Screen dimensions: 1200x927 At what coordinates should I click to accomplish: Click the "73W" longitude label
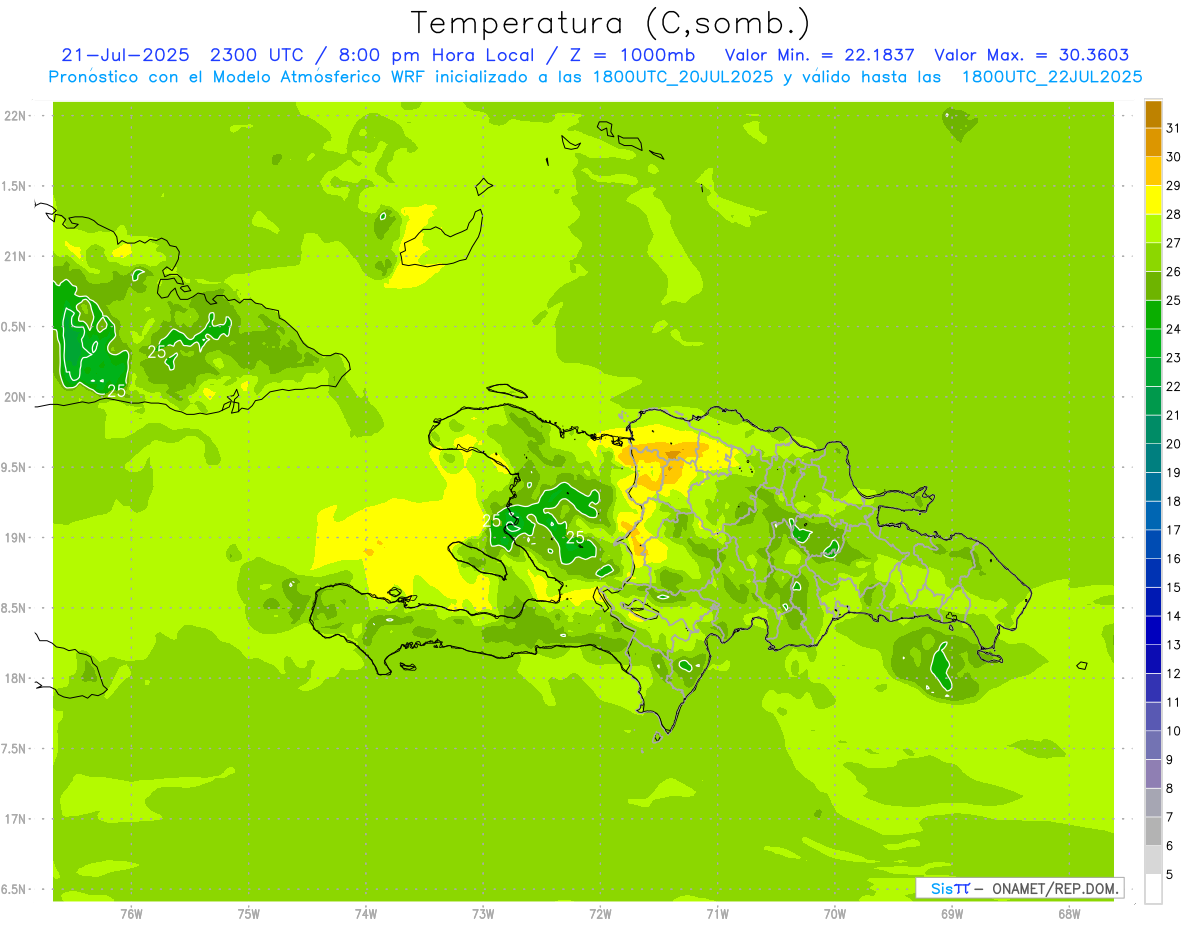[x=483, y=914]
